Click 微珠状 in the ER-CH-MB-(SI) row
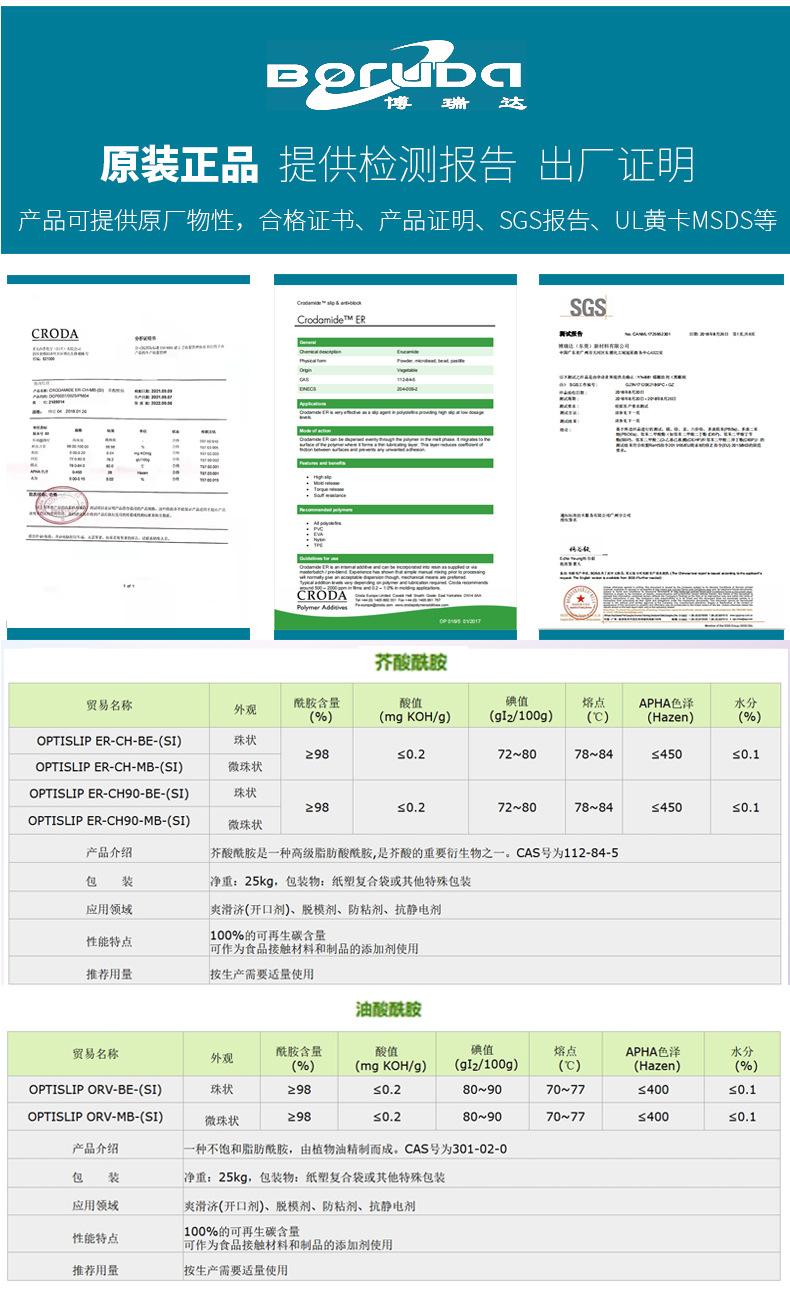This screenshot has height=1305, width=790. (x=245, y=768)
